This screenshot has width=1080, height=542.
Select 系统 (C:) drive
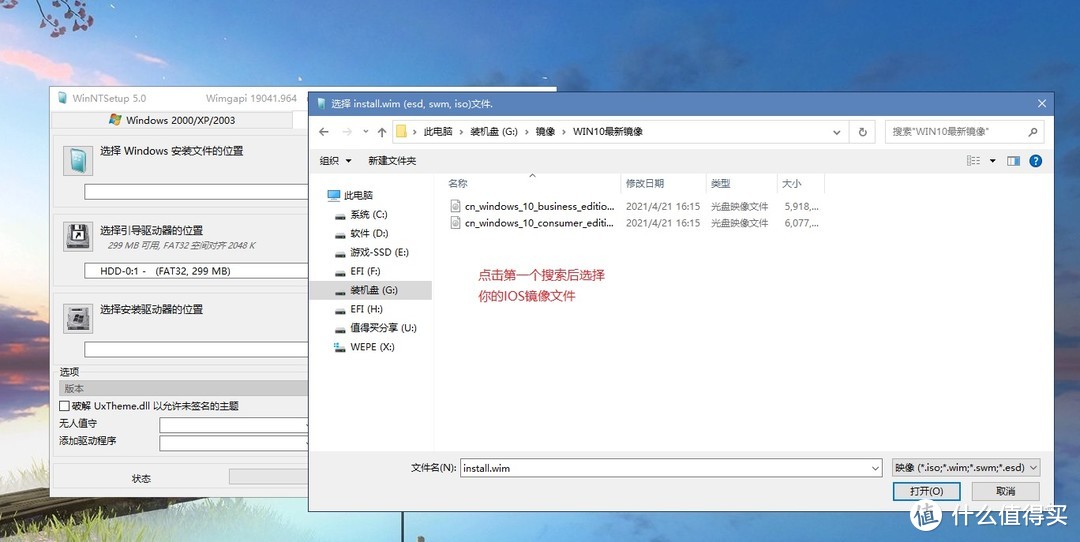point(361,215)
